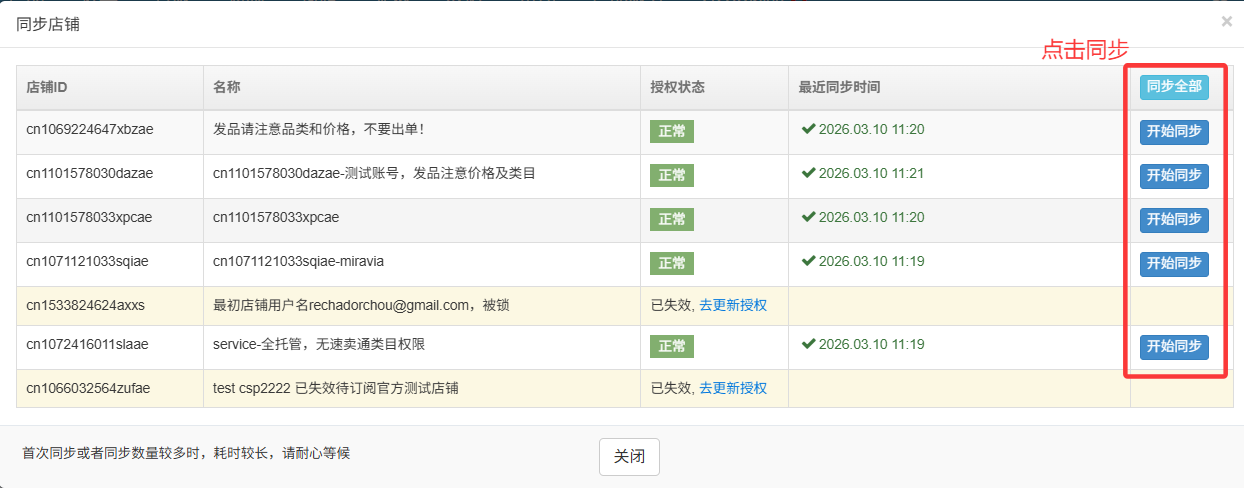Click the 同步全部 button

pyautogui.click(x=1174, y=87)
